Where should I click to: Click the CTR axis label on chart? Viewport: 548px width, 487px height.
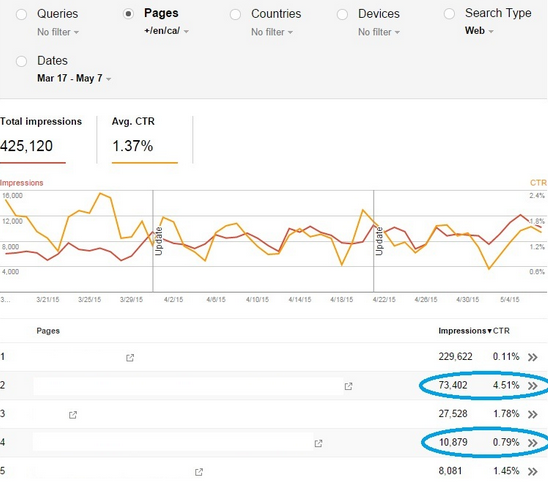click(x=538, y=183)
